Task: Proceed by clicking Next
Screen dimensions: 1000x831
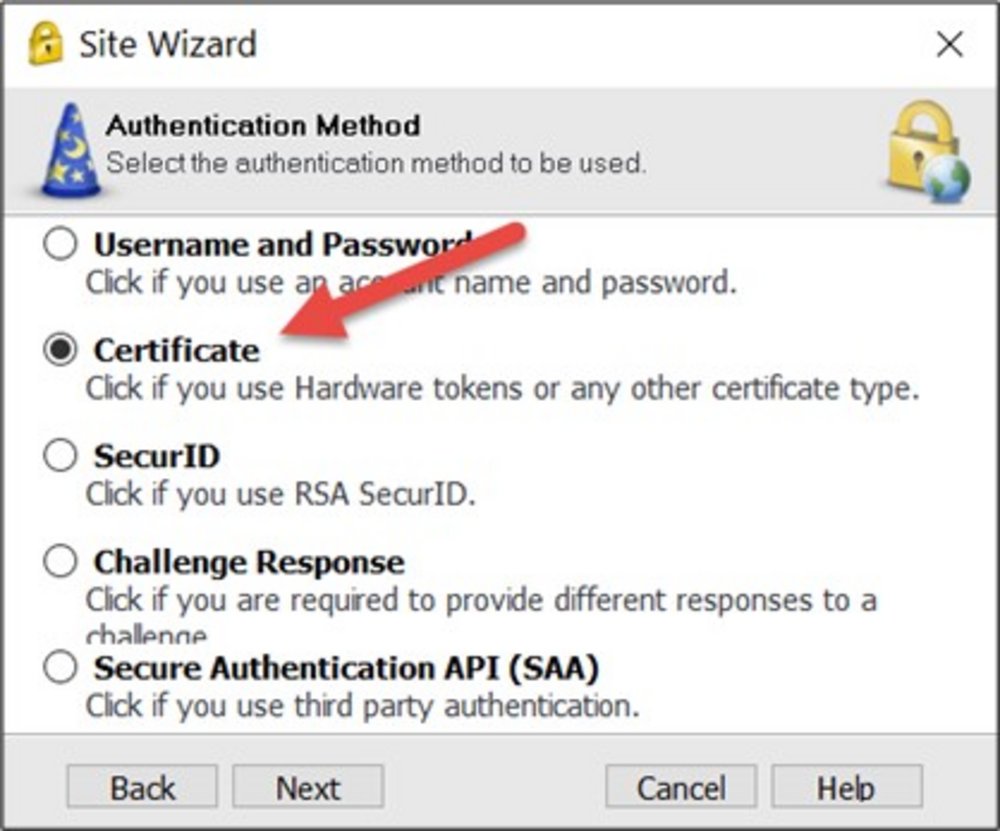Action: click(x=308, y=787)
